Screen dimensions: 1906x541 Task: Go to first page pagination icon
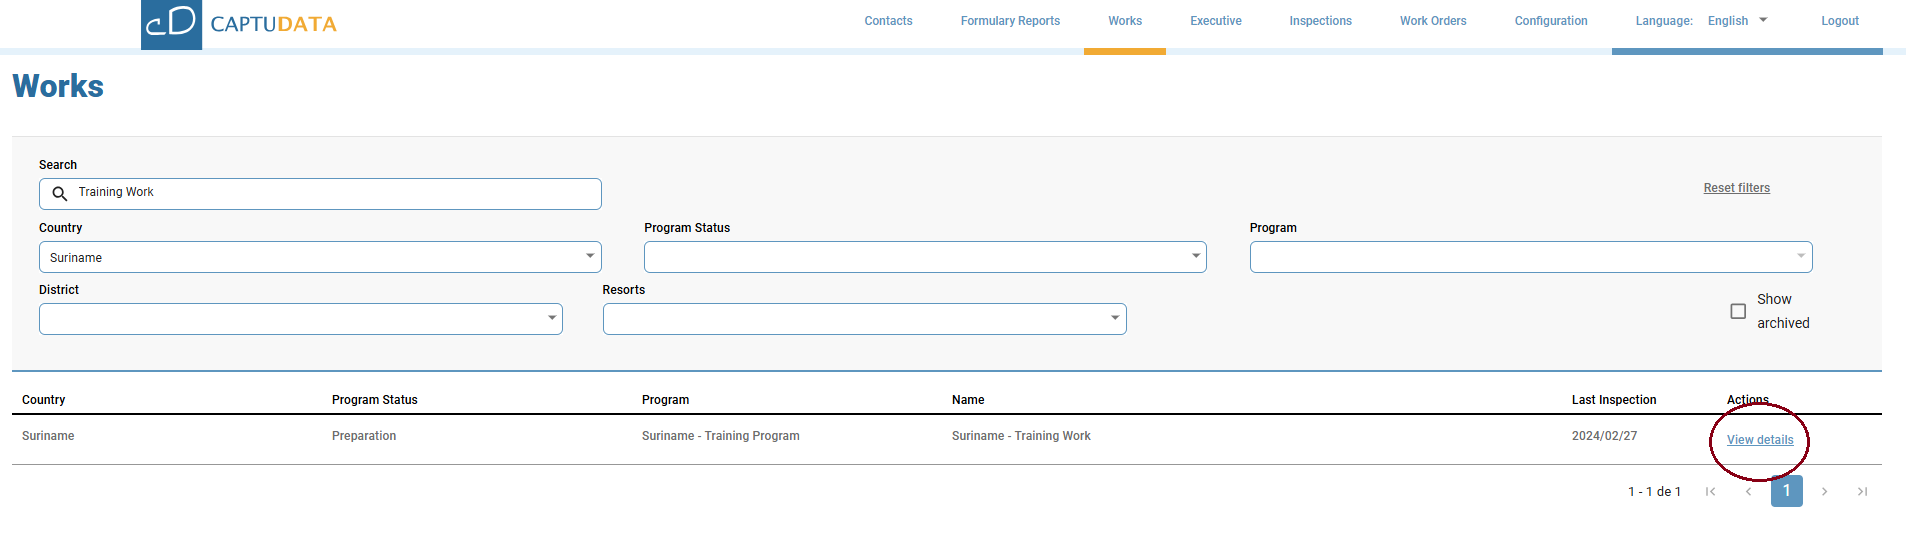[1711, 492]
